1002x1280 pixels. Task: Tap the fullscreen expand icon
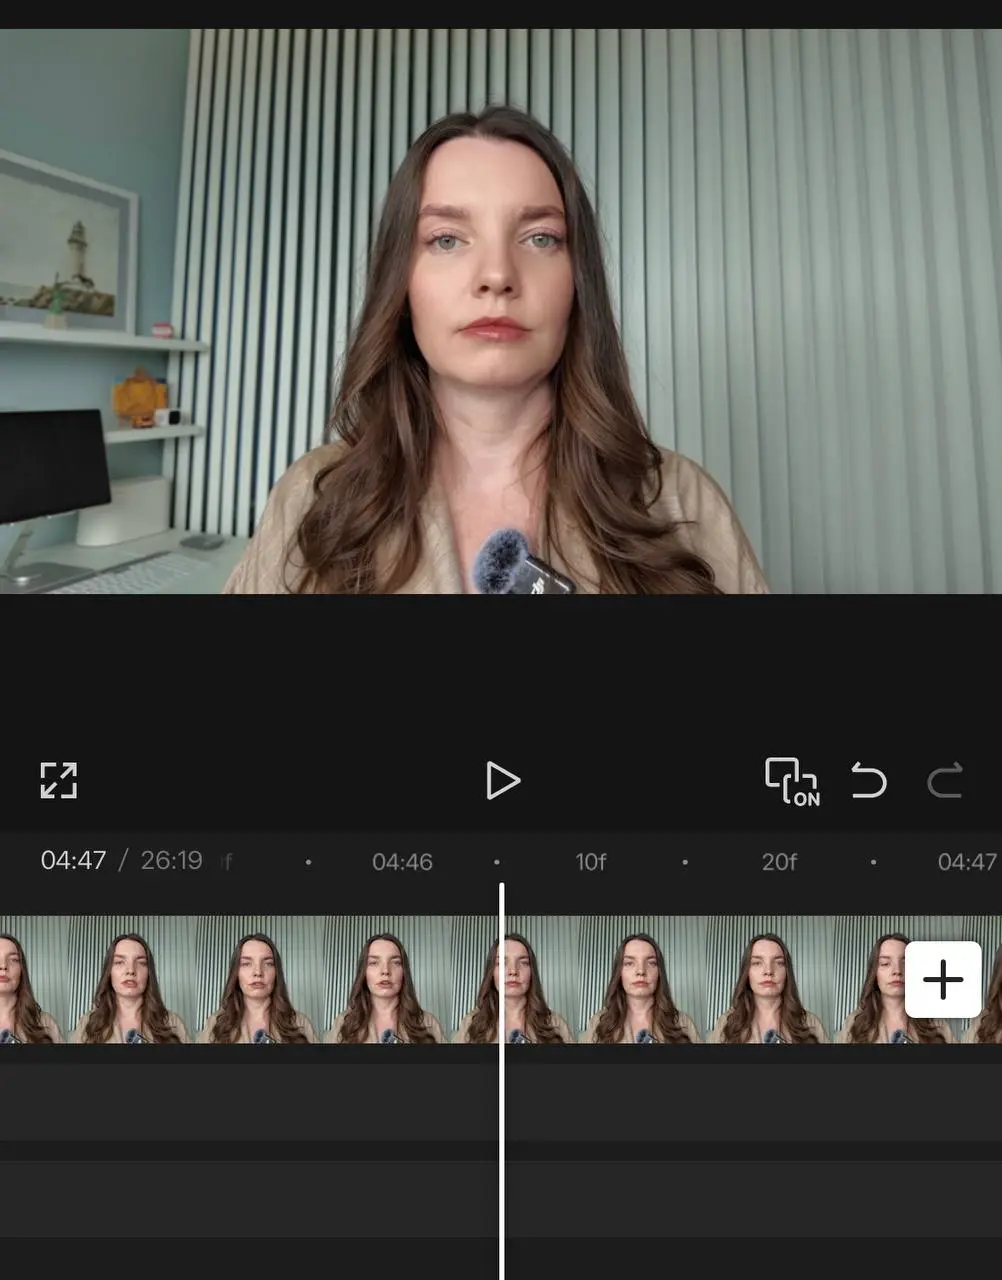pos(58,780)
